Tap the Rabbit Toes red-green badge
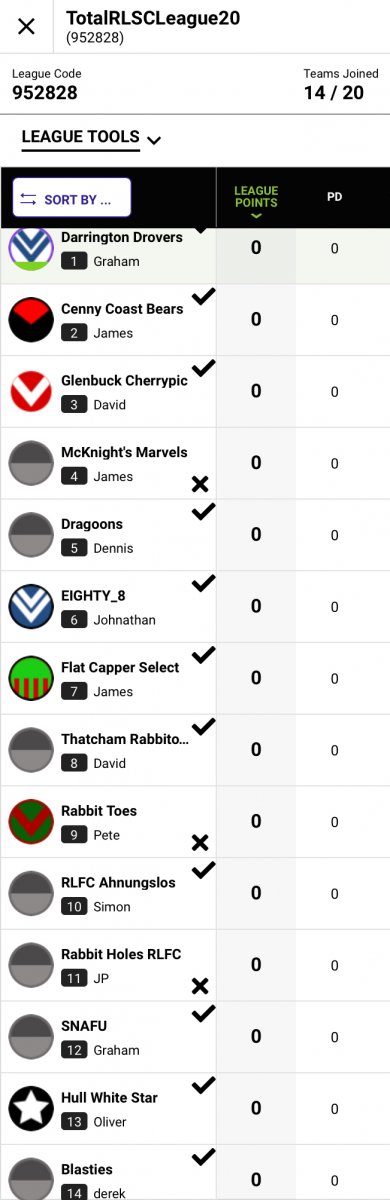390x1200 pixels. 31,821
